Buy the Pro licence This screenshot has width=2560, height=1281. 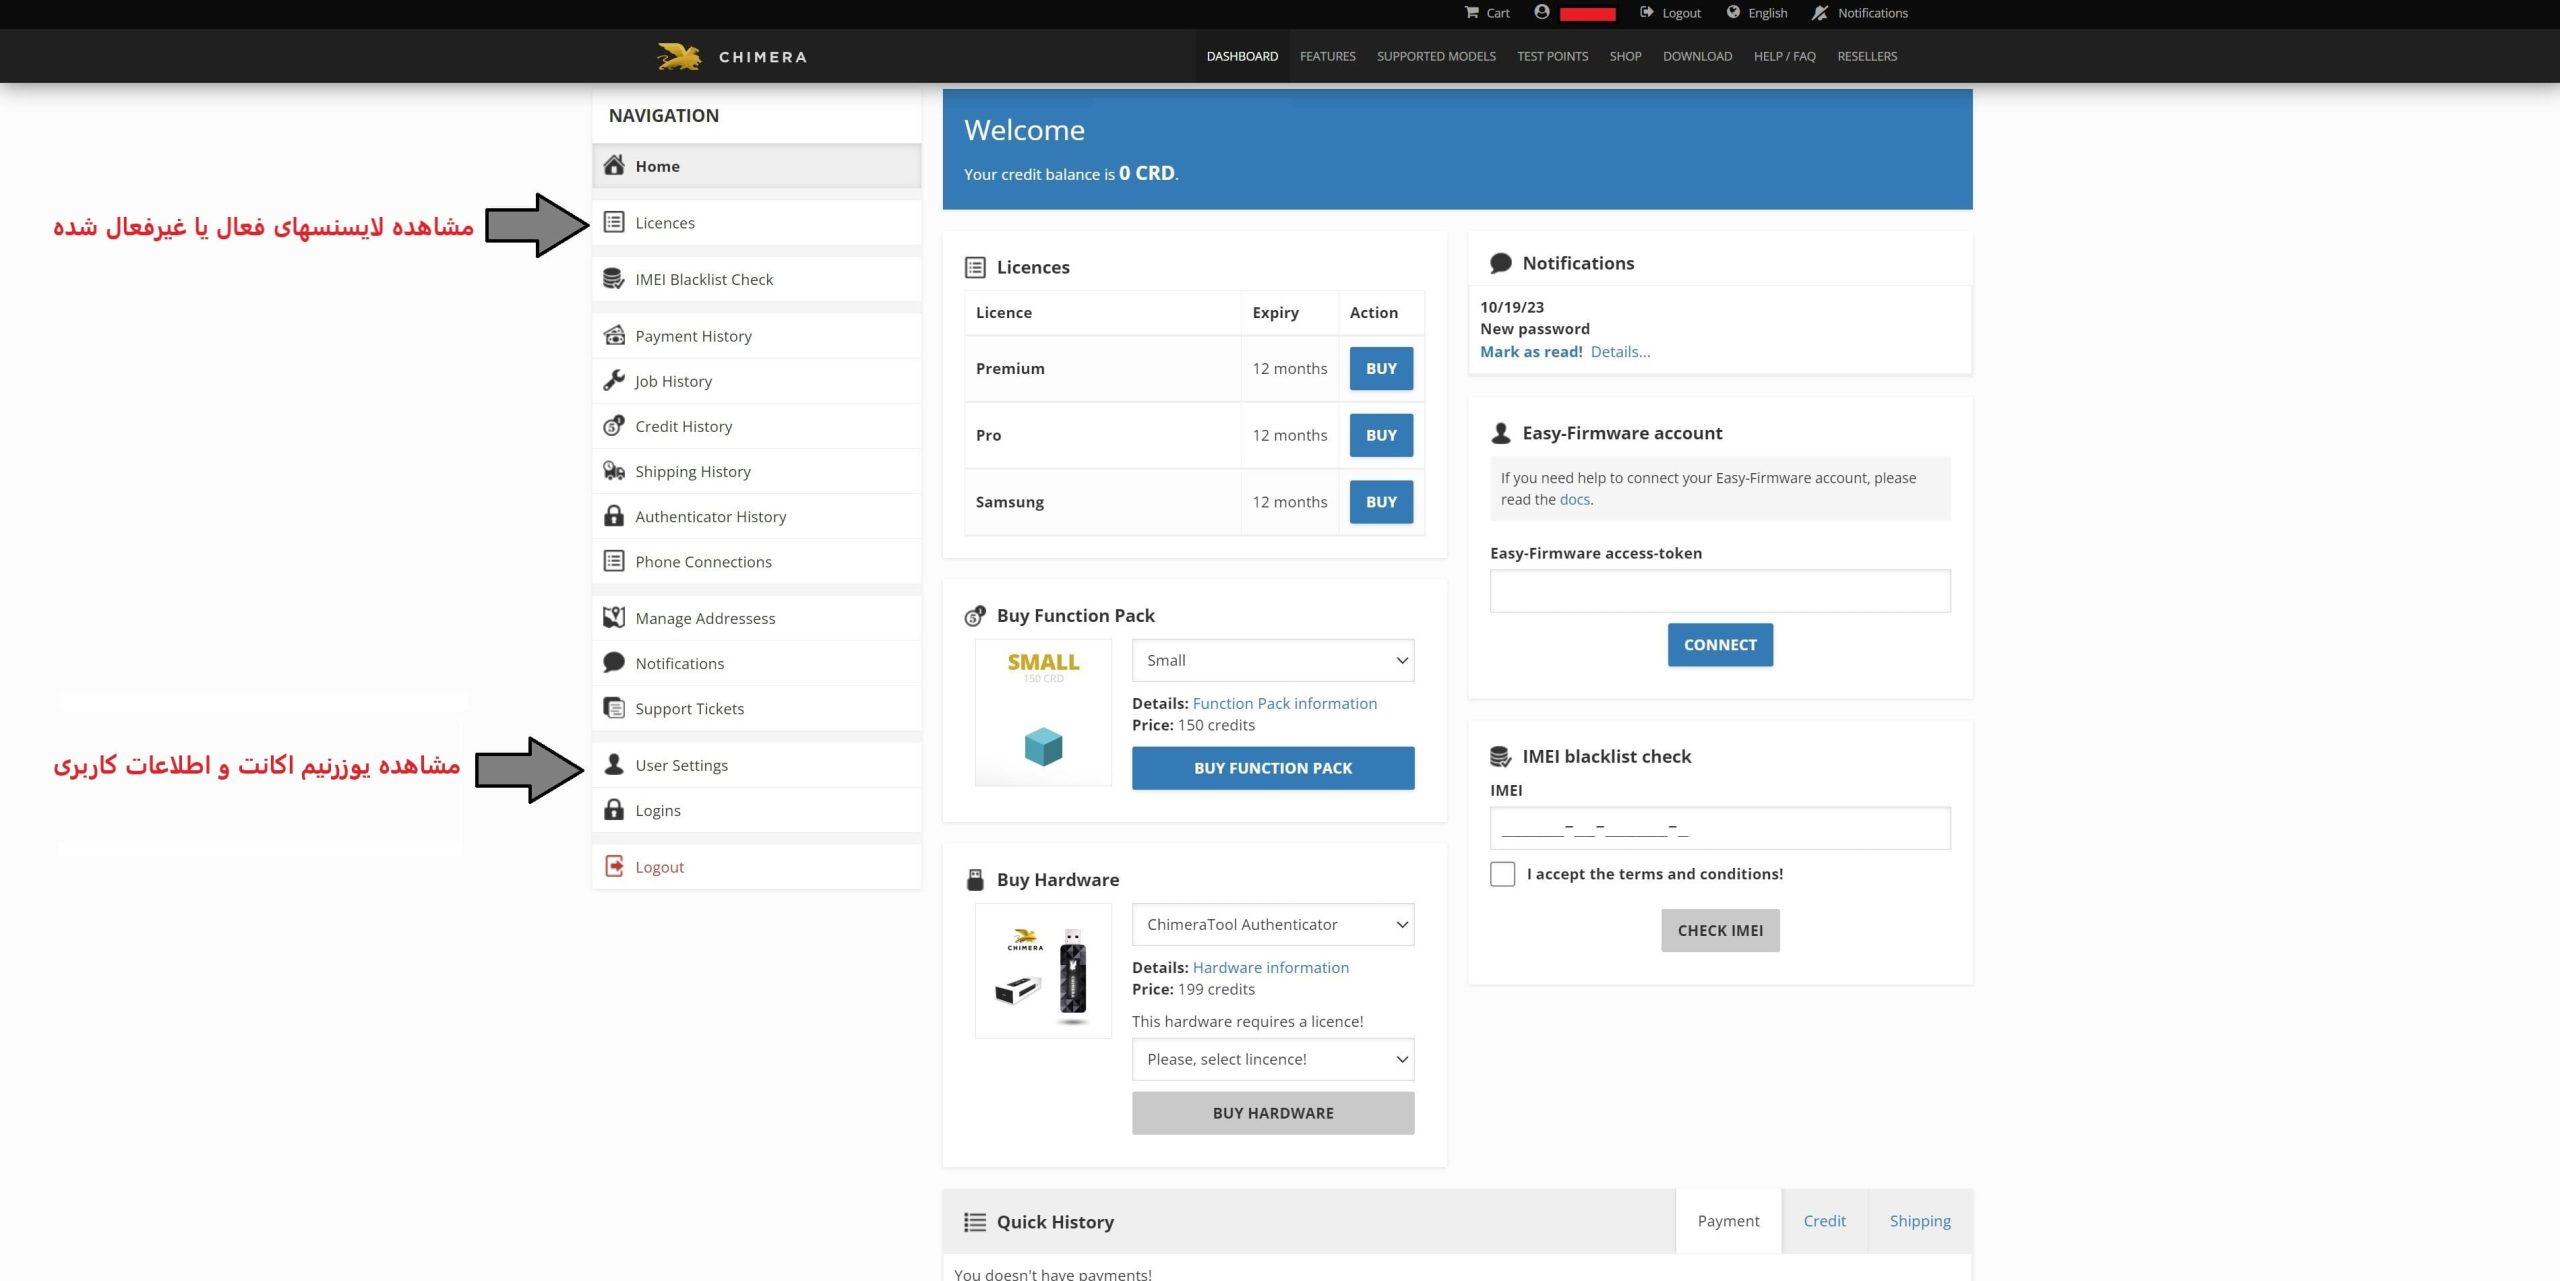1381,436
